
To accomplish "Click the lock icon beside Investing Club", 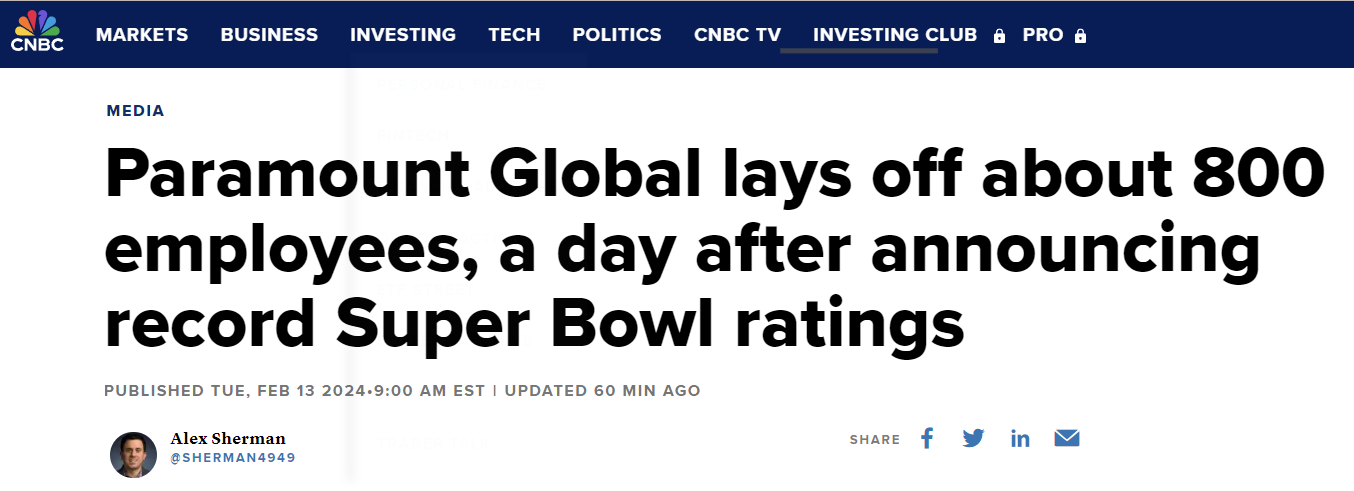I will [x=999, y=36].
